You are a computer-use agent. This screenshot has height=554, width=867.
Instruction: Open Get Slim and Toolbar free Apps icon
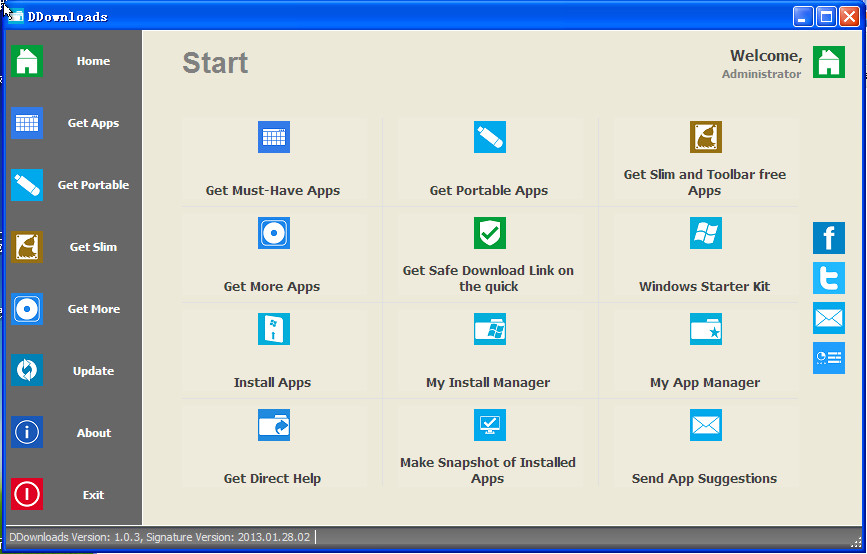706,137
